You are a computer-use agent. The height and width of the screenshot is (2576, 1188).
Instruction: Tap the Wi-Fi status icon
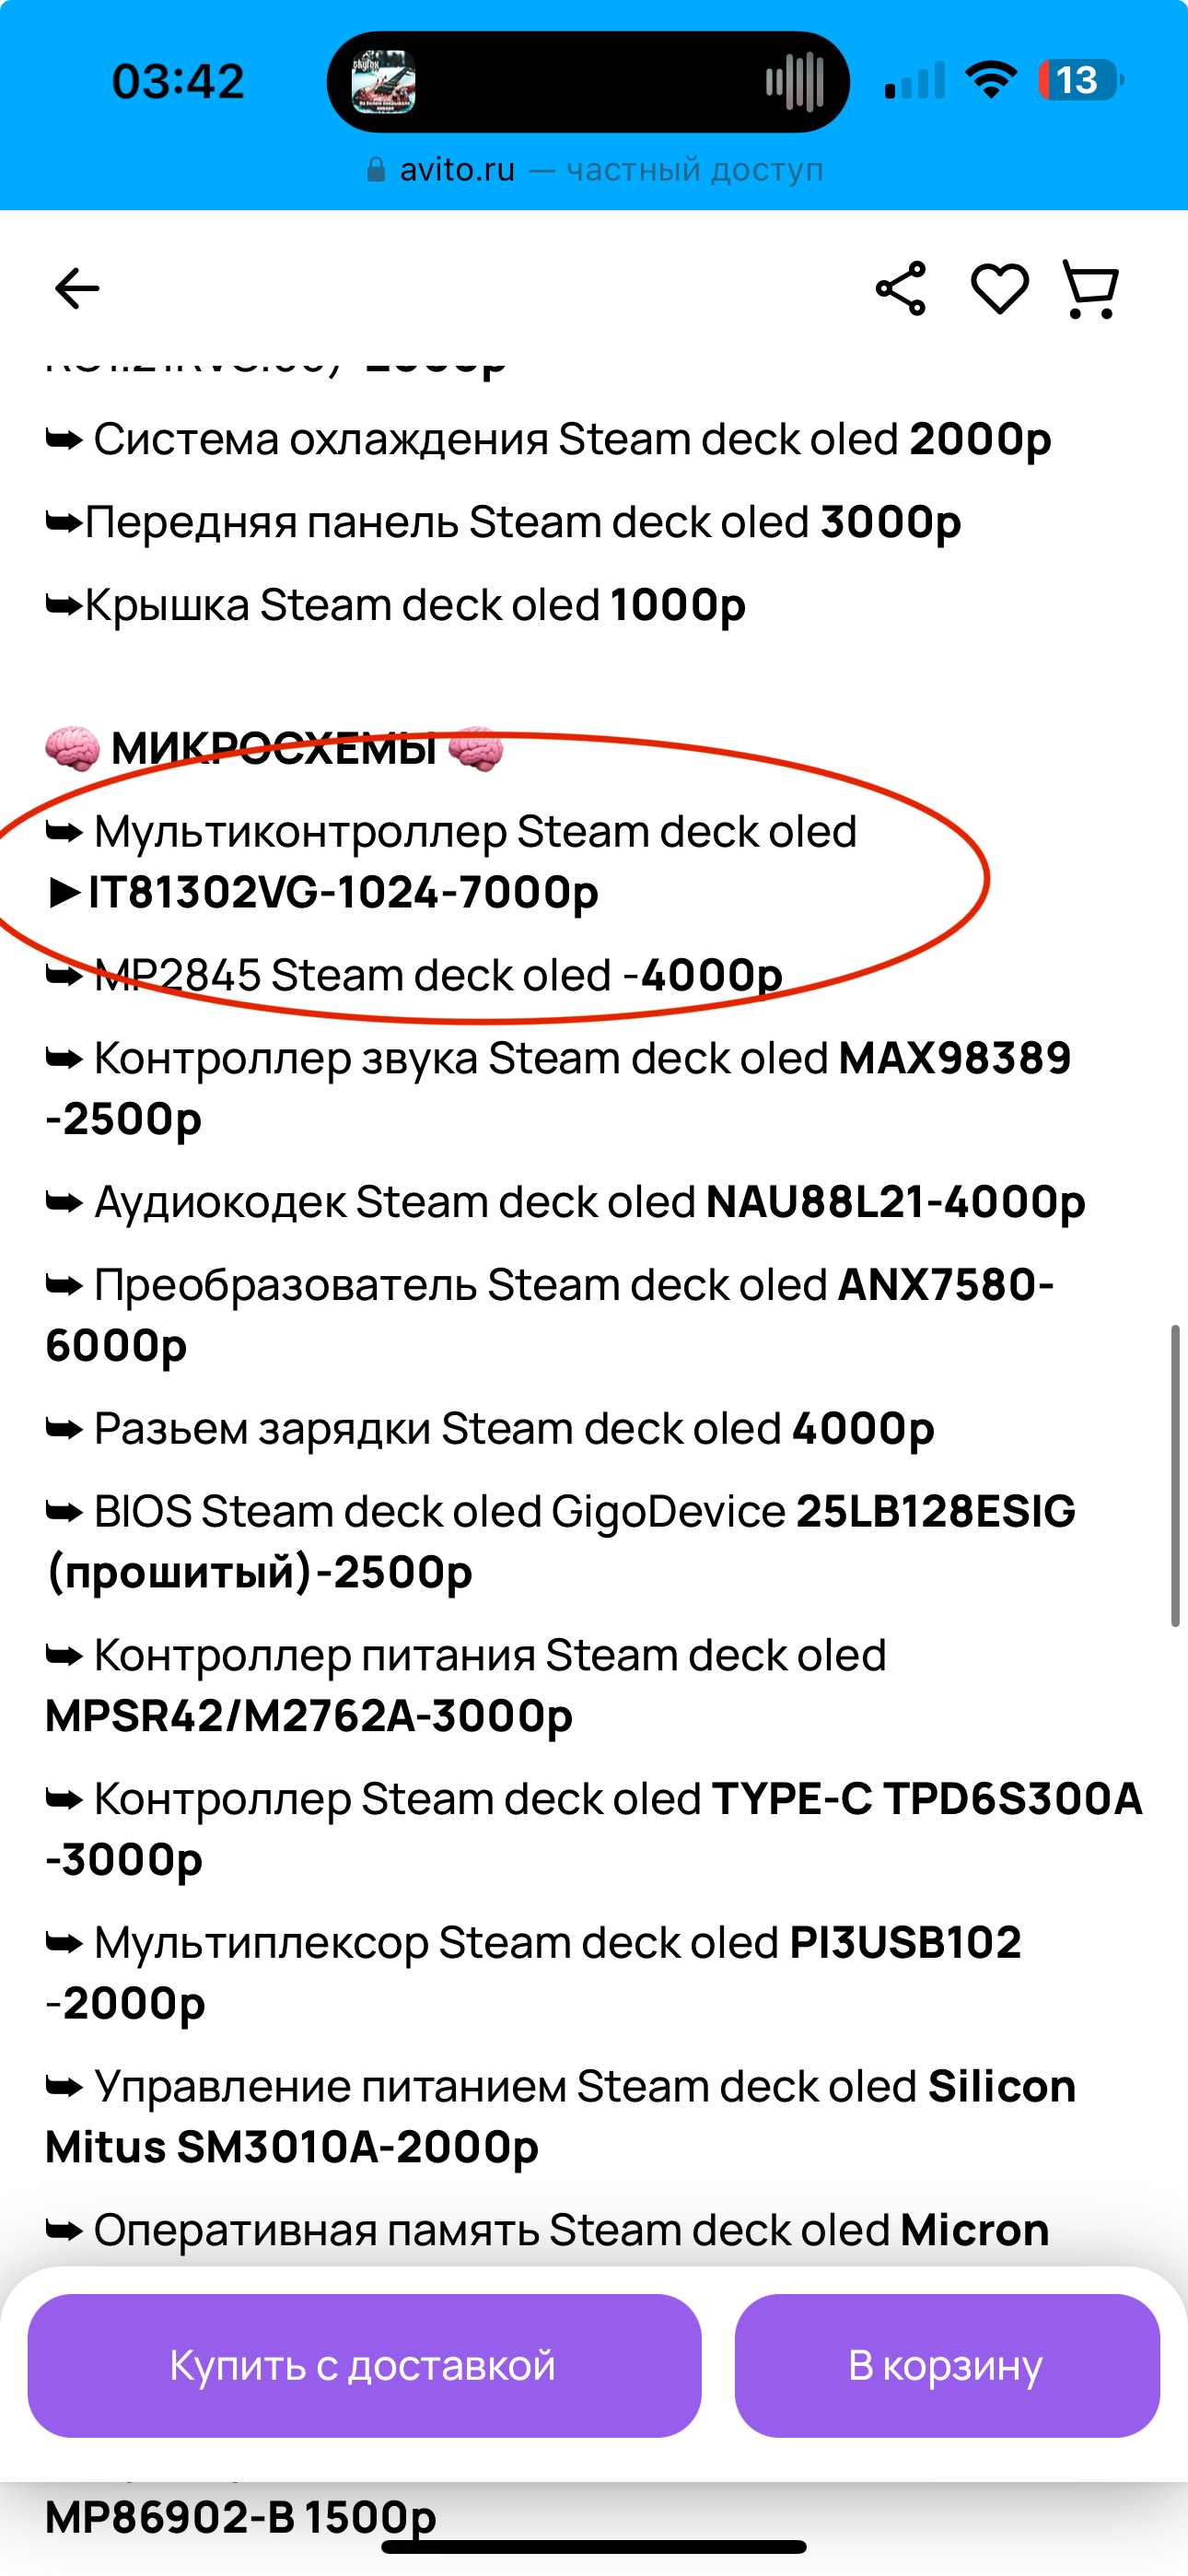[x=990, y=80]
